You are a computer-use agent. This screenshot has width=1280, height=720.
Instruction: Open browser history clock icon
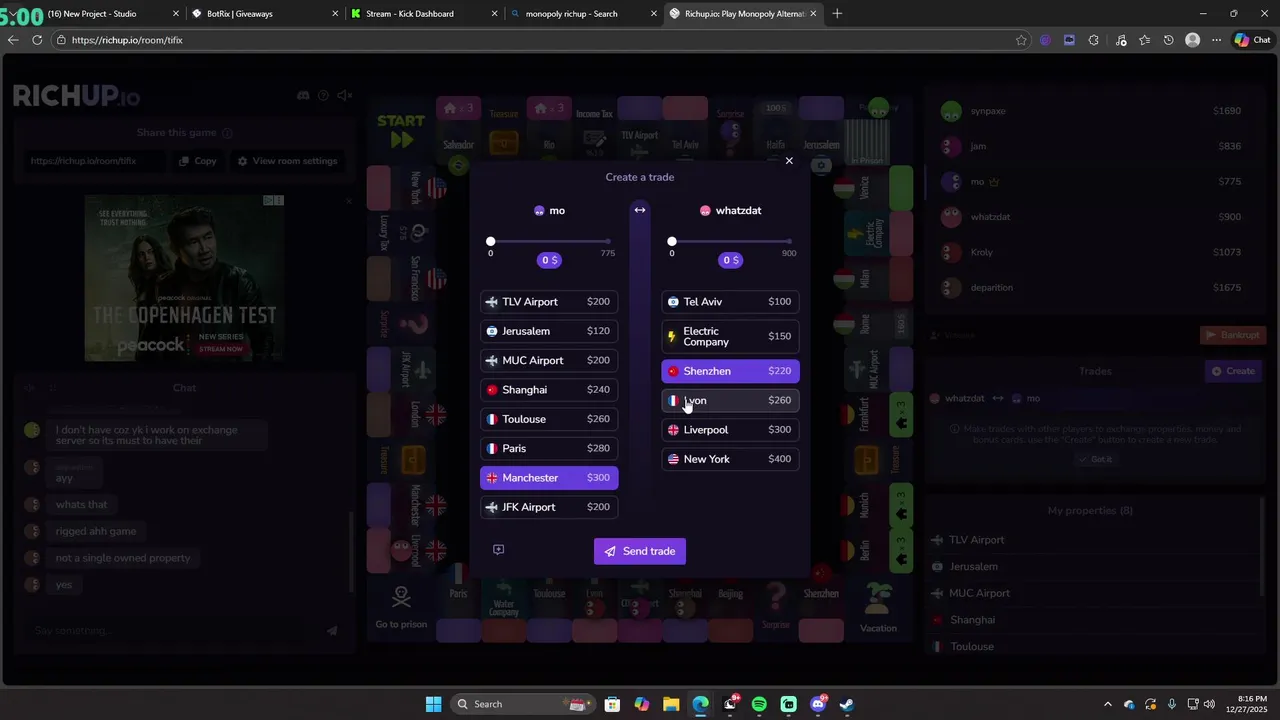click(1168, 40)
